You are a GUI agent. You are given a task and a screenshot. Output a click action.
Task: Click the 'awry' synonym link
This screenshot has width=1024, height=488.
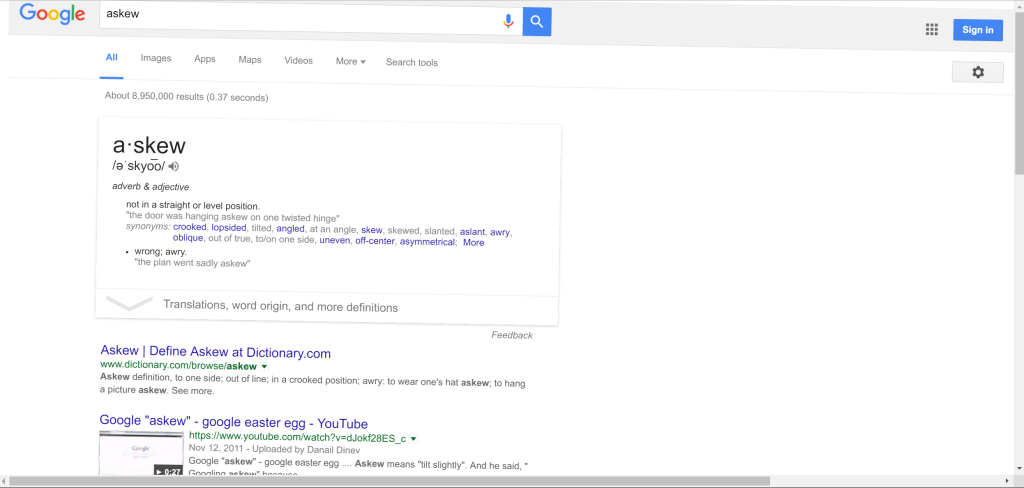500,233
